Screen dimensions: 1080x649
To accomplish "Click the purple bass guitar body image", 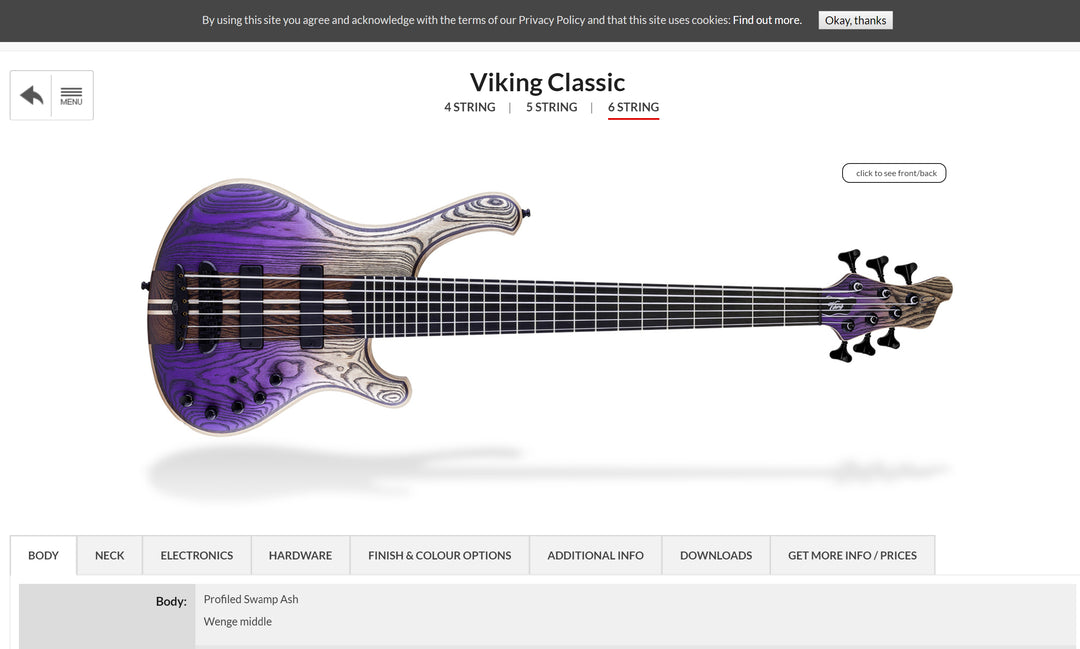I will (276, 307).
